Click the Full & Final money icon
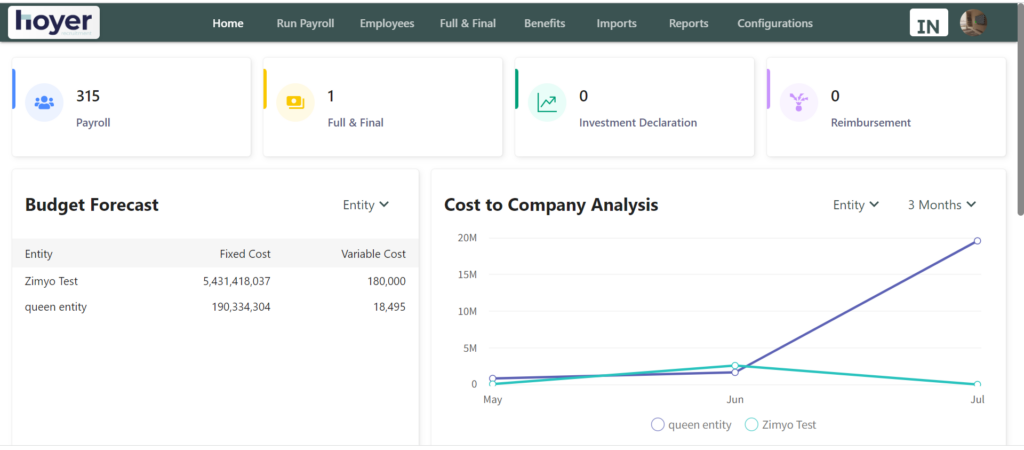Screen dimensions: 1024x450 point(295,102)
